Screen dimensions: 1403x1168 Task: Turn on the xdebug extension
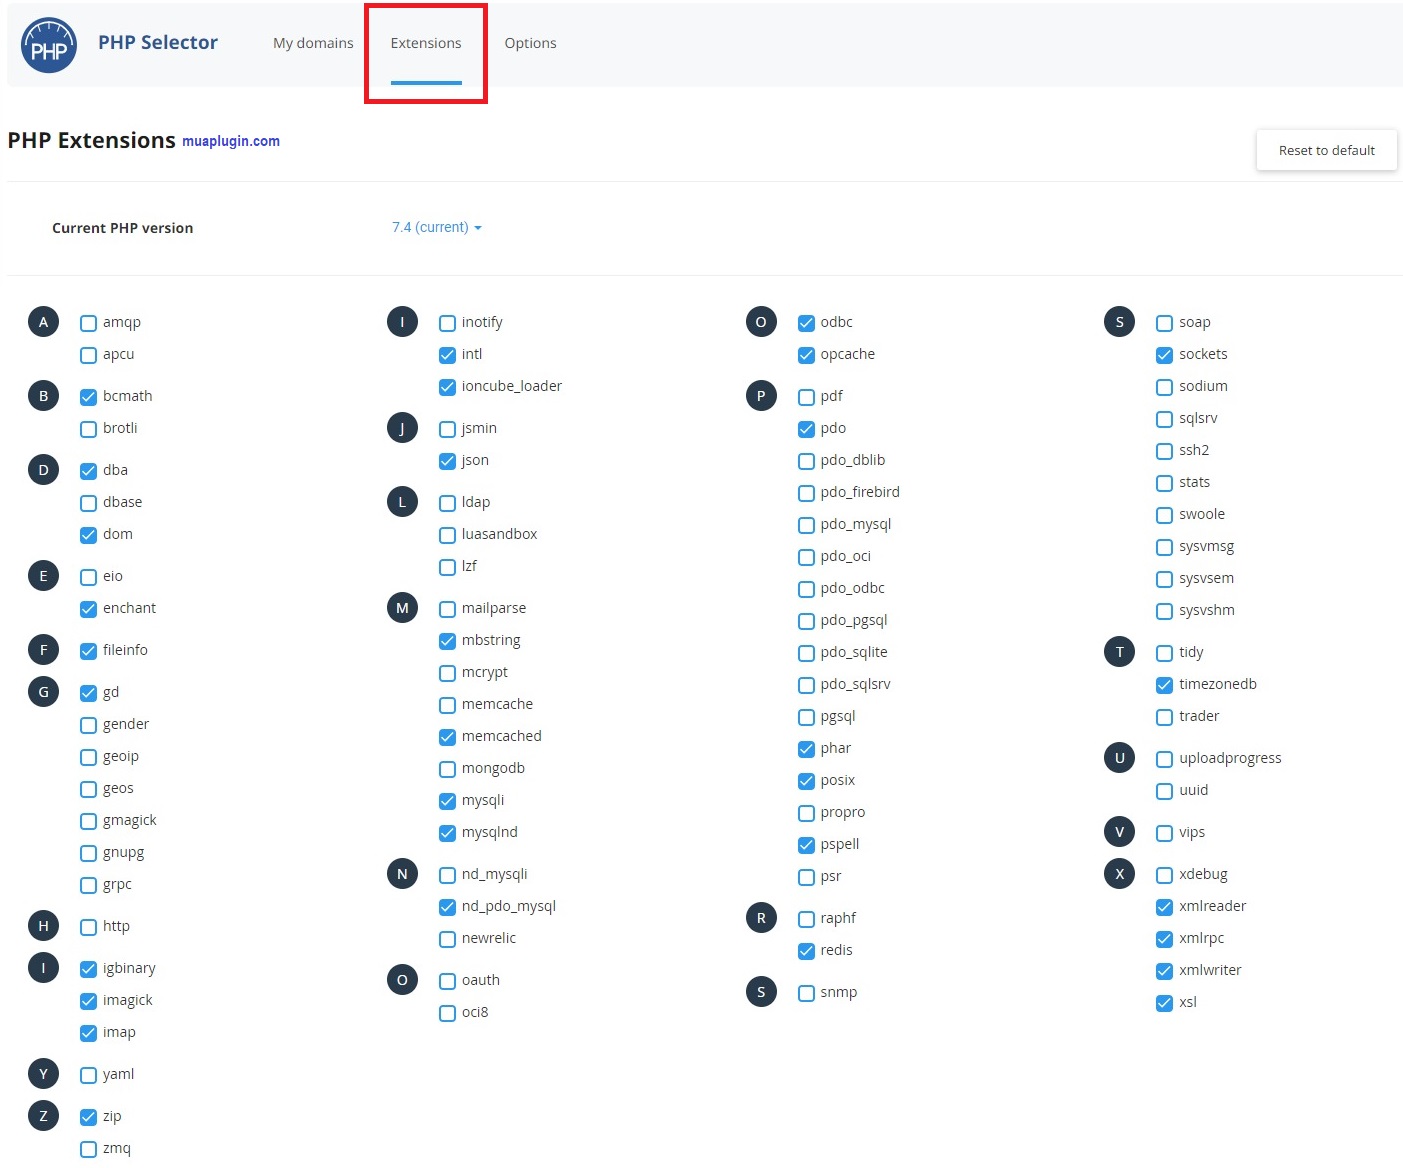coord(1164,875)
